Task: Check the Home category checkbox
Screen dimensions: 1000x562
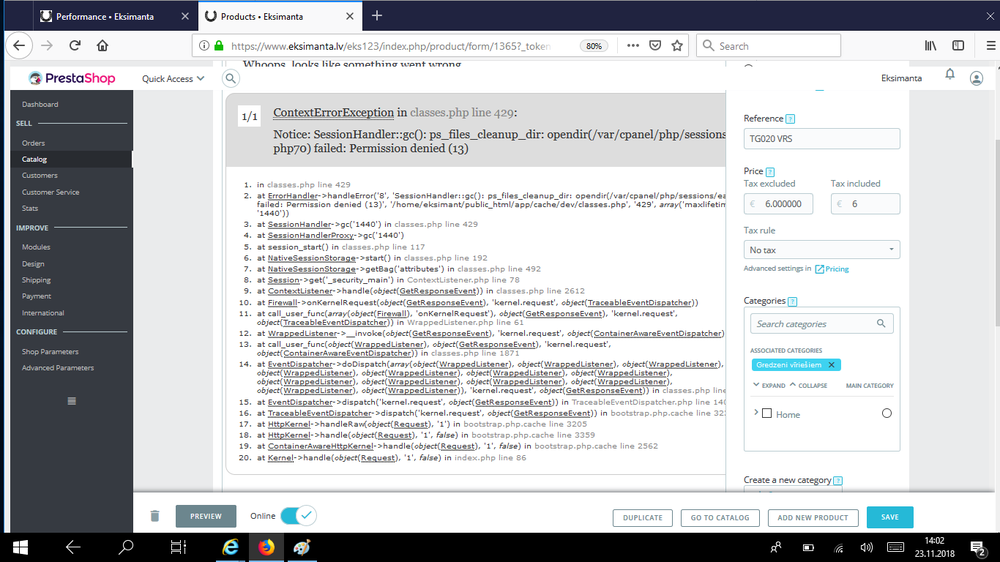Action: click(767, 413)
